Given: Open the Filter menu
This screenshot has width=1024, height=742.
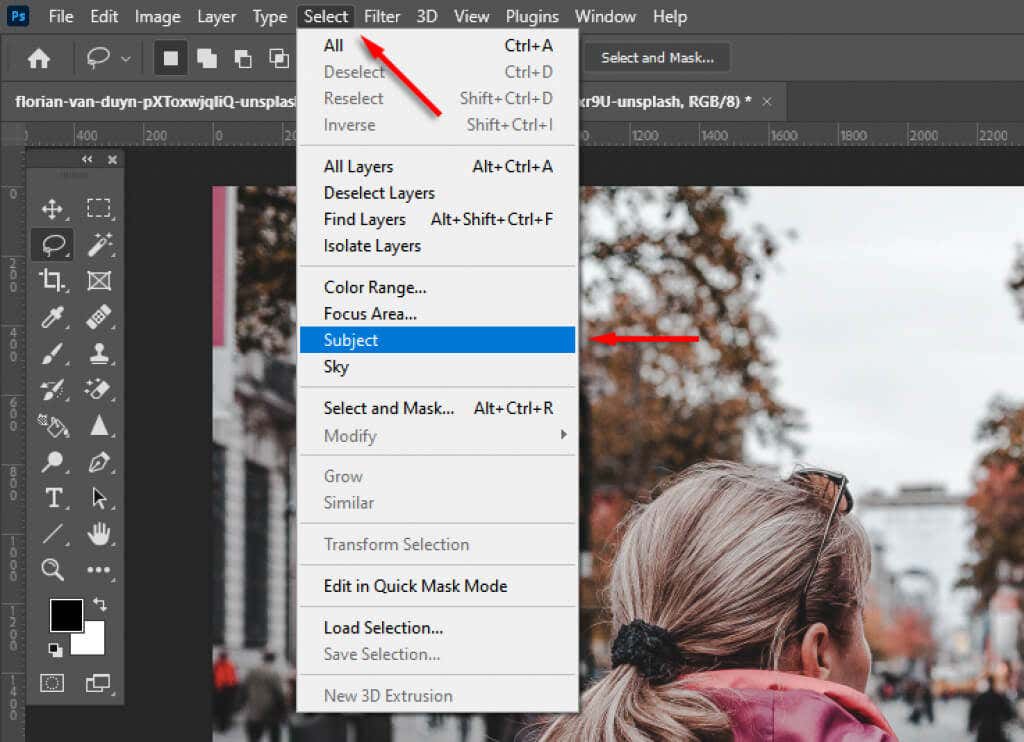Looking at the screenshot, I should [382, 16].
